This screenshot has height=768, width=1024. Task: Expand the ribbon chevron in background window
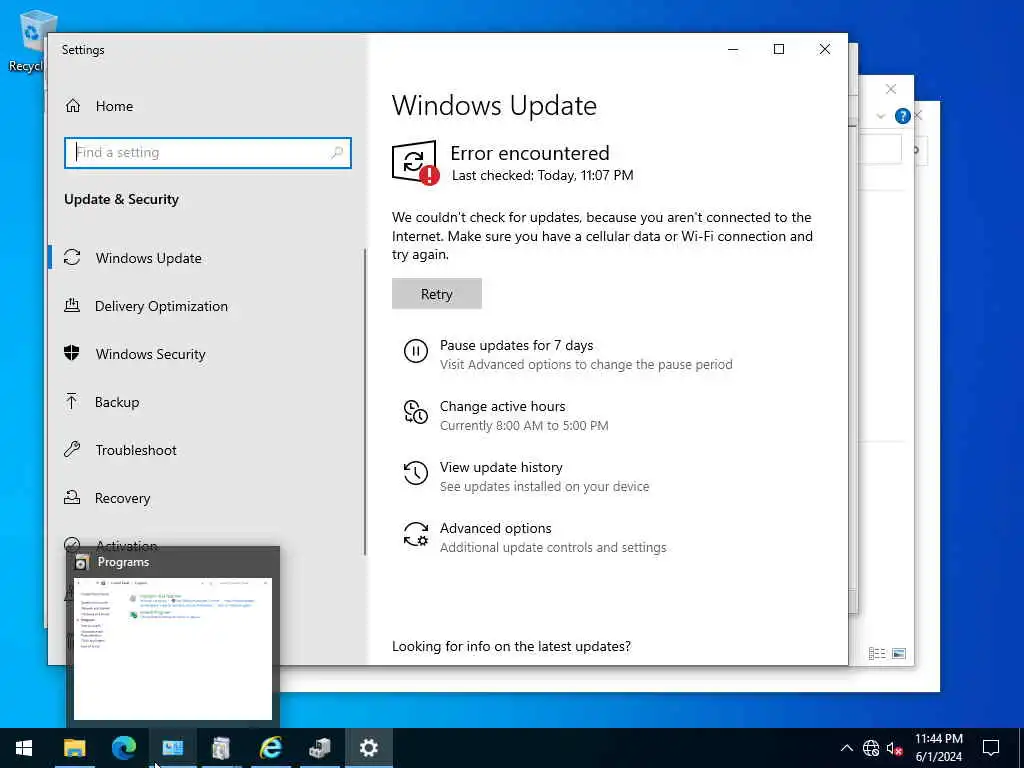(880, 116)
